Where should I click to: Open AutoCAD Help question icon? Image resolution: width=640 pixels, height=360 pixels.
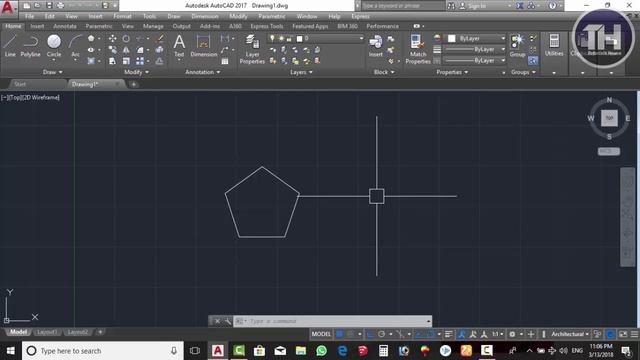pos(552,6)
